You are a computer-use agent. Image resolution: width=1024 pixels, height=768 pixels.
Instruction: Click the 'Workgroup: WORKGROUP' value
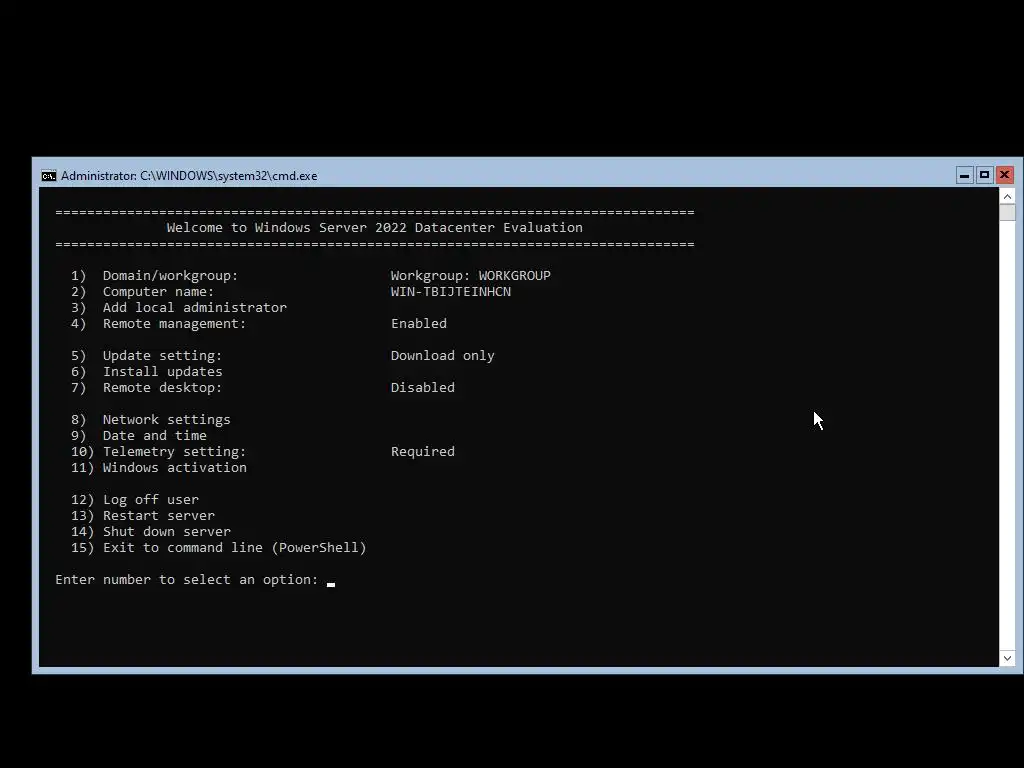470,276
